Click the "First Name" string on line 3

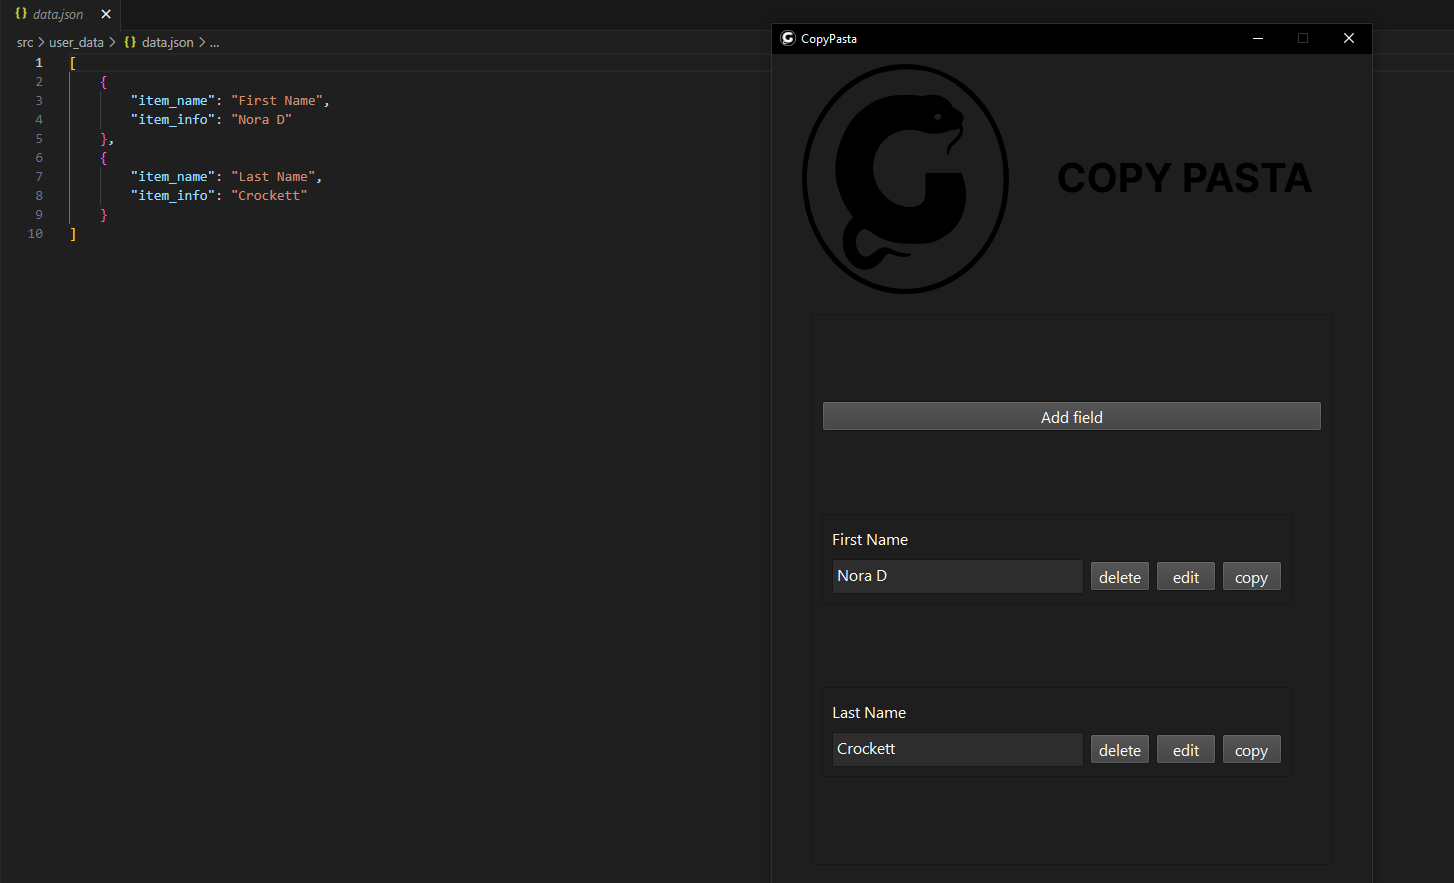277,100
